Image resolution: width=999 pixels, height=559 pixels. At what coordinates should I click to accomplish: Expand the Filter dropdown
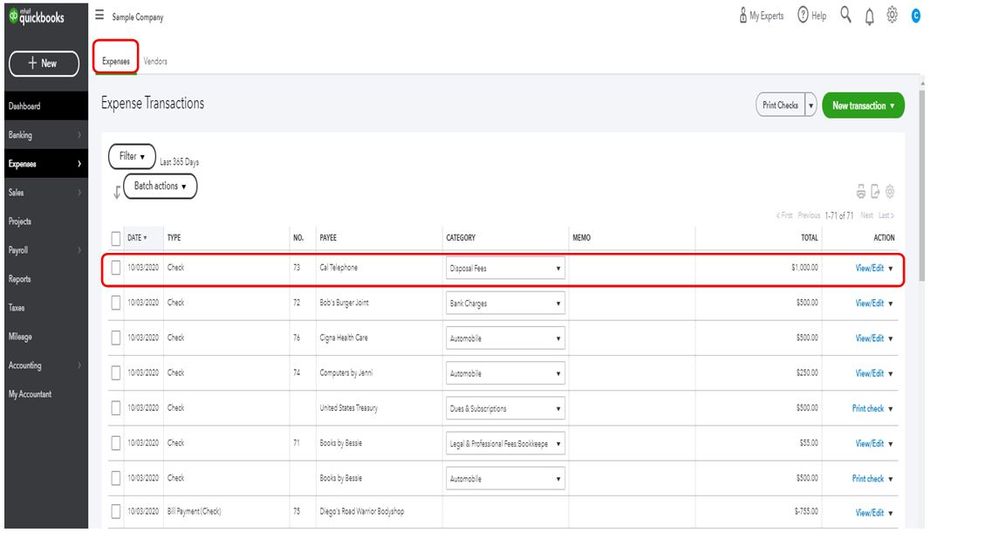[132, 157]
